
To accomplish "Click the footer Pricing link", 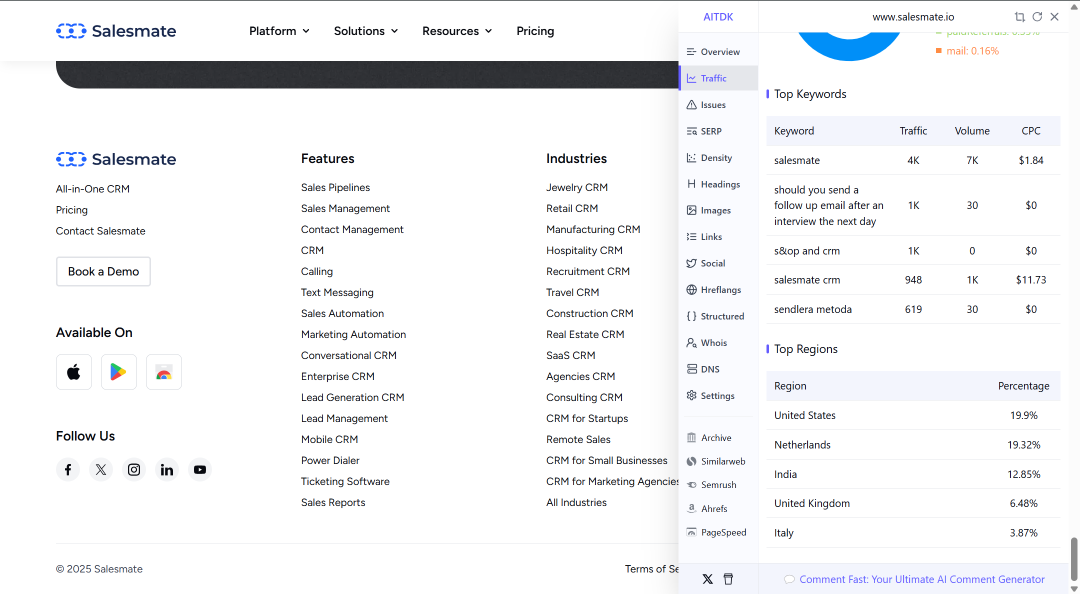I will point(72,210).
